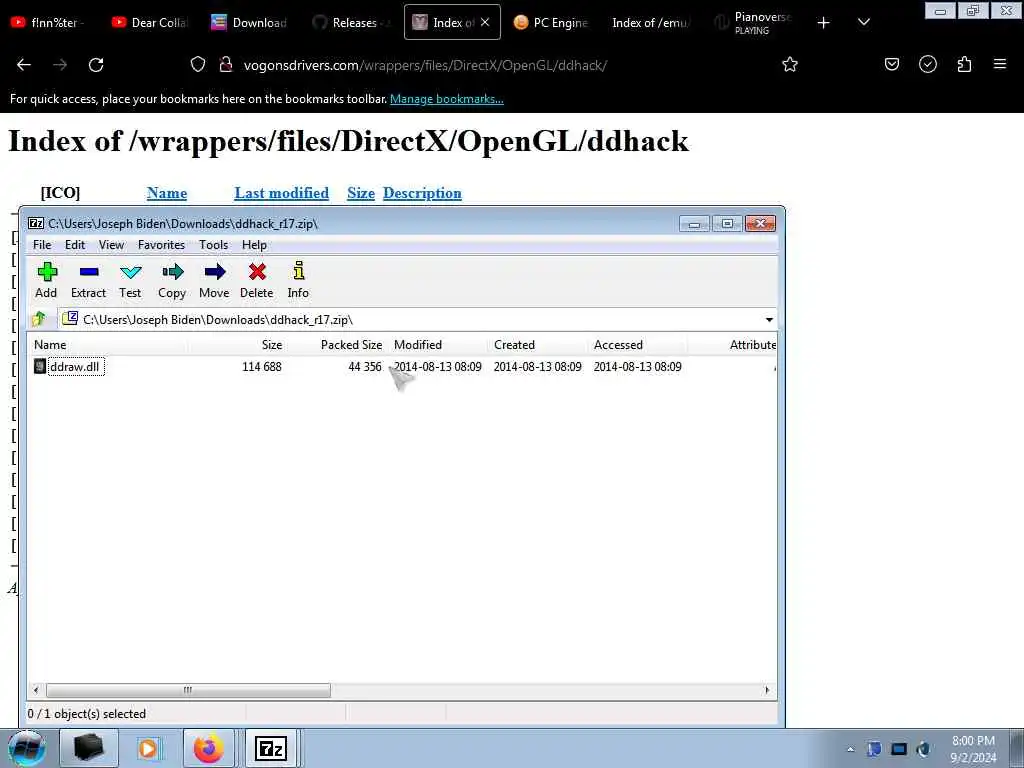Go up one folder level in 7-Zip
This screenshot has height=768, width=1024.
coord(39,319)
